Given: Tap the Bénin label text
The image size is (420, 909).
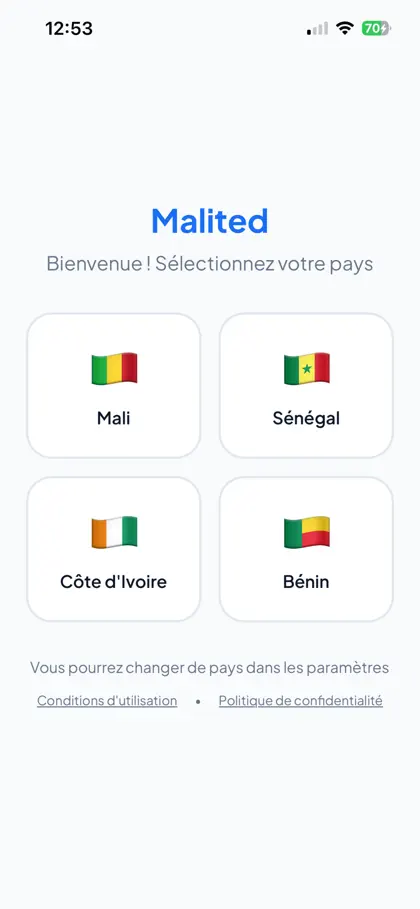Looking at the screenshot, I should [306, 581].
